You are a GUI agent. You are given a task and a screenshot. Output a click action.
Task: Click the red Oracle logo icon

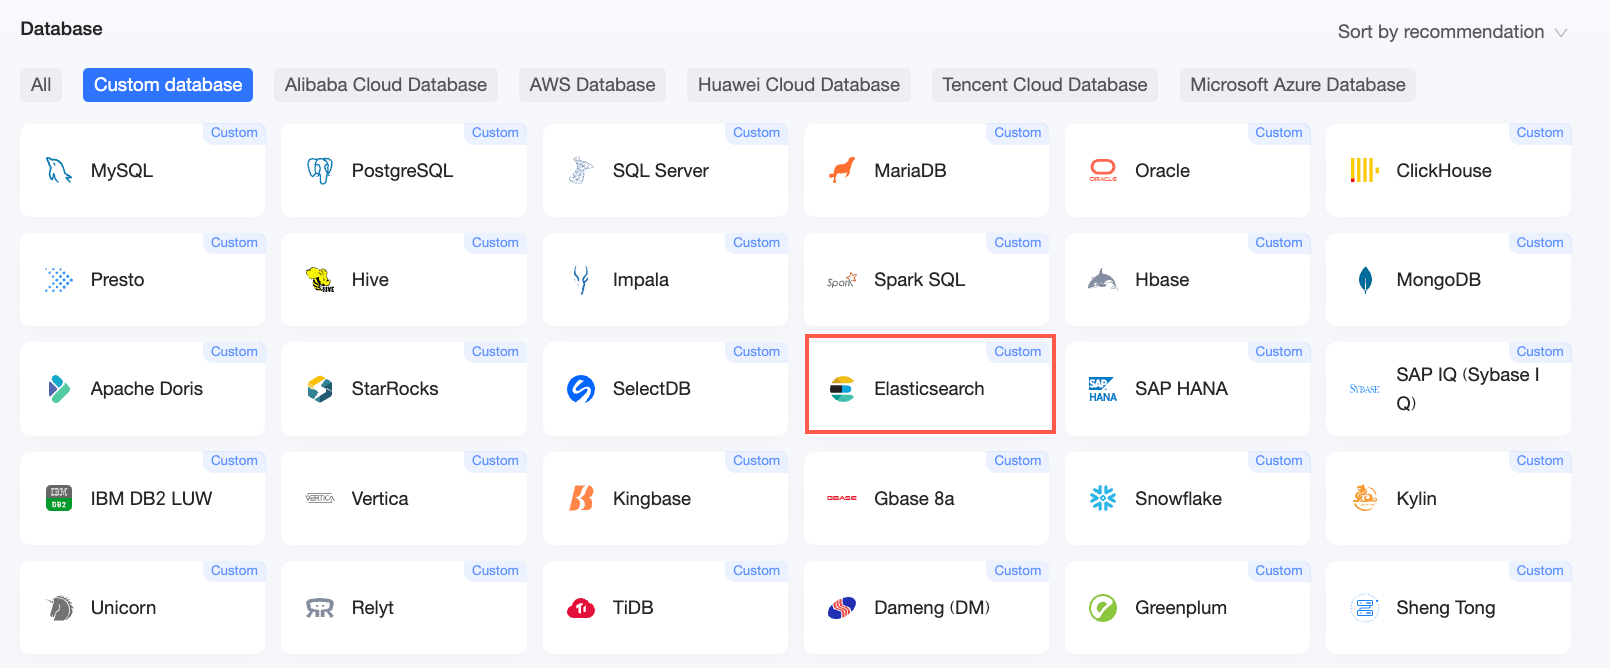click(x=1103, y=171)
